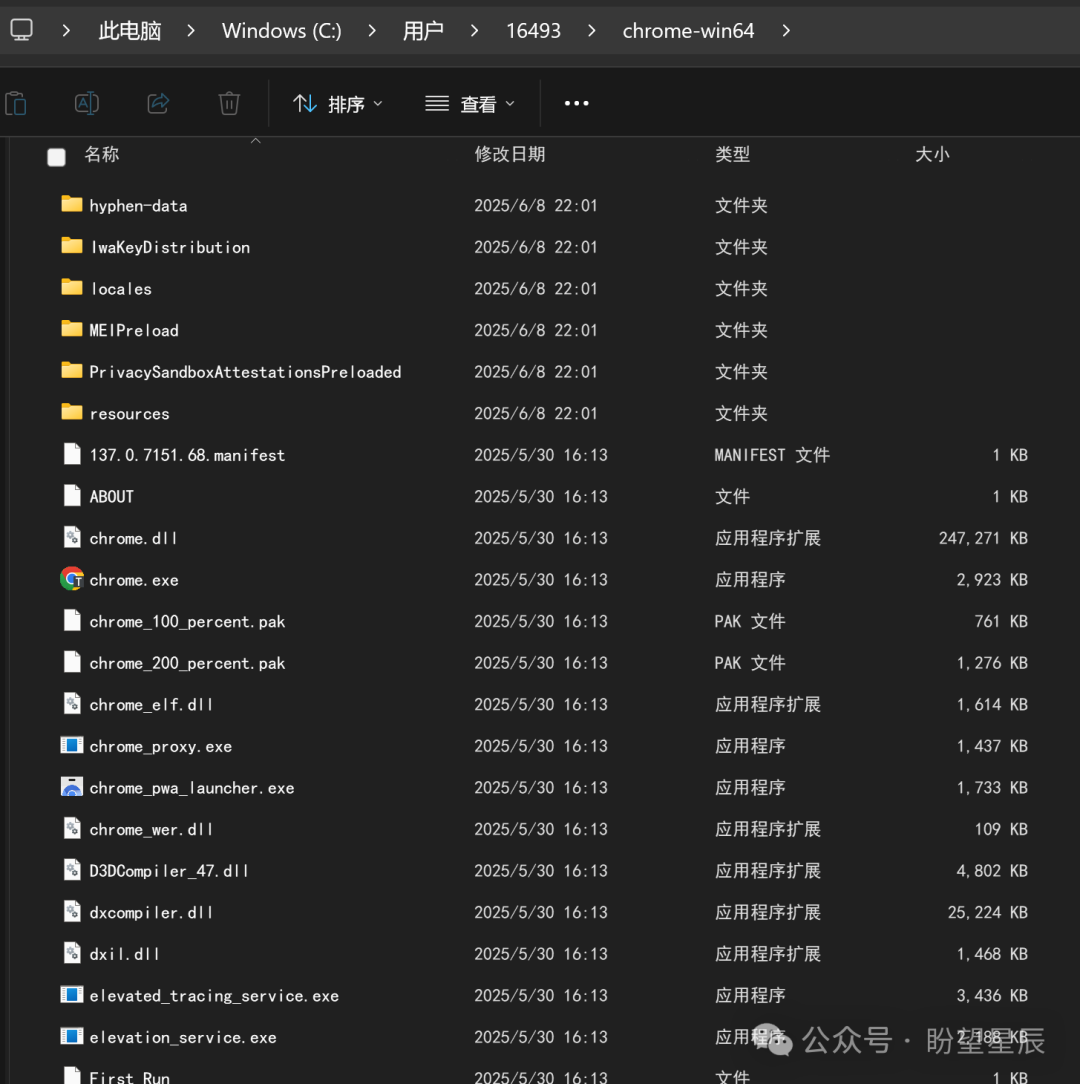The image size is (1080, 1084).
Task: Click the share toolbar icon
Action: pyautogui.click(x=158, y=104)
